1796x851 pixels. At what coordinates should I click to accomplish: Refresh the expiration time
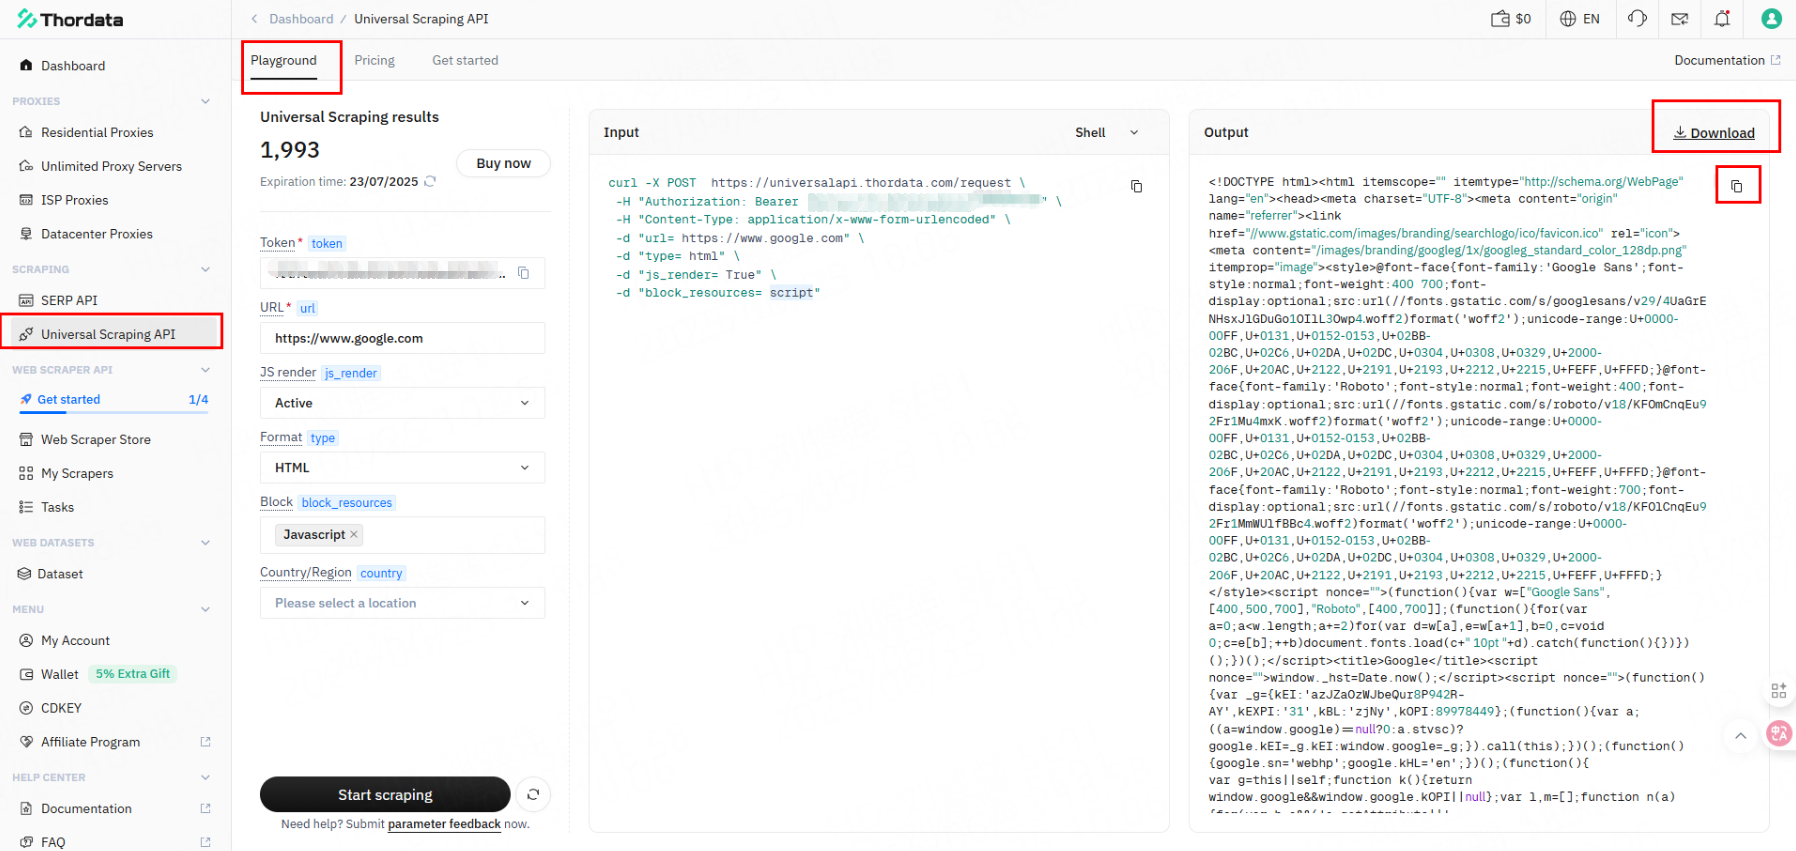430,181
